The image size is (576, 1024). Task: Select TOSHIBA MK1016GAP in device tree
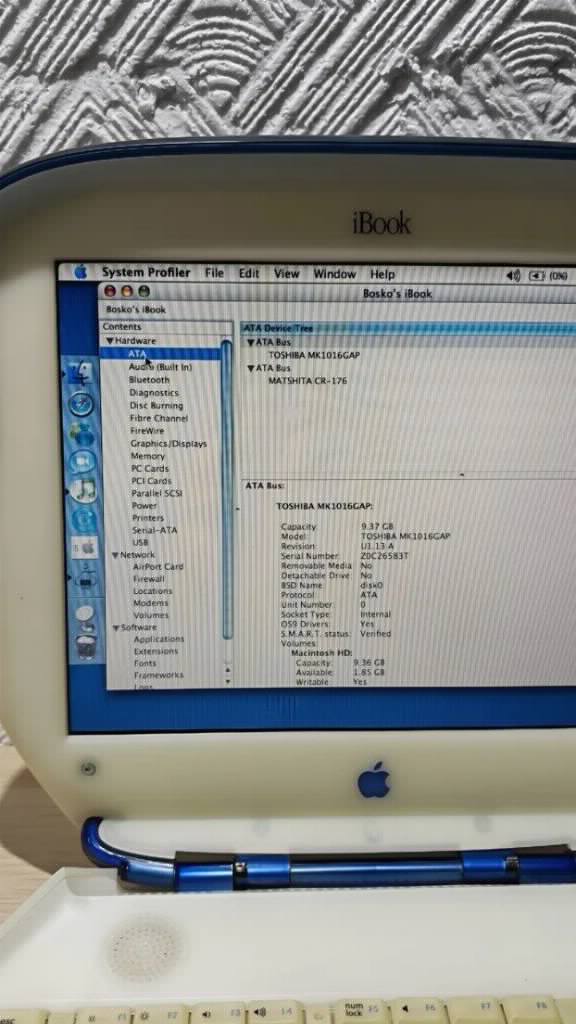tap(314, 355)
